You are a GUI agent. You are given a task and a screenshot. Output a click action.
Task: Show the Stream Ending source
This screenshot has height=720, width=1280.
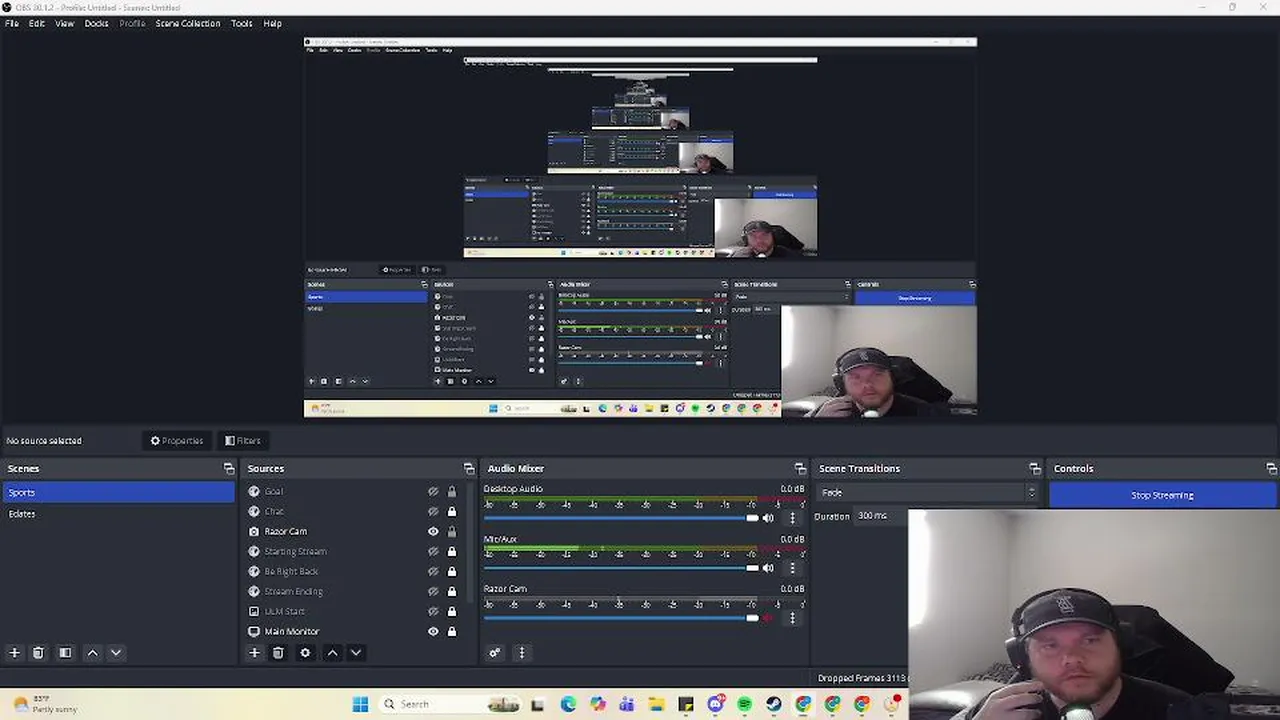[x=433, y=591]
